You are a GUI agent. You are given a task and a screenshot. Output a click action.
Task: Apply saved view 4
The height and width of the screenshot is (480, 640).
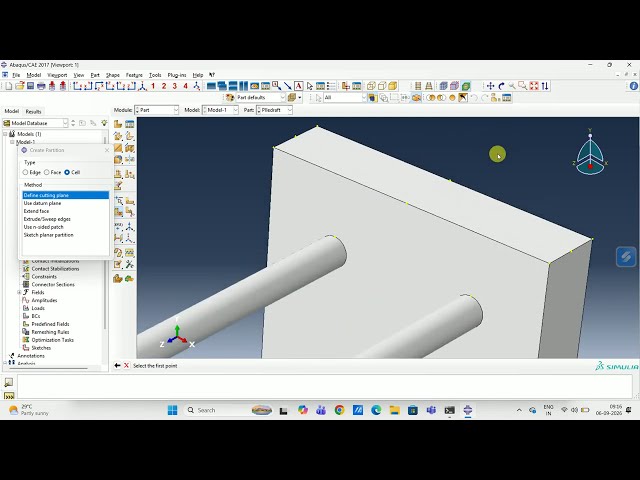(185, 86)
